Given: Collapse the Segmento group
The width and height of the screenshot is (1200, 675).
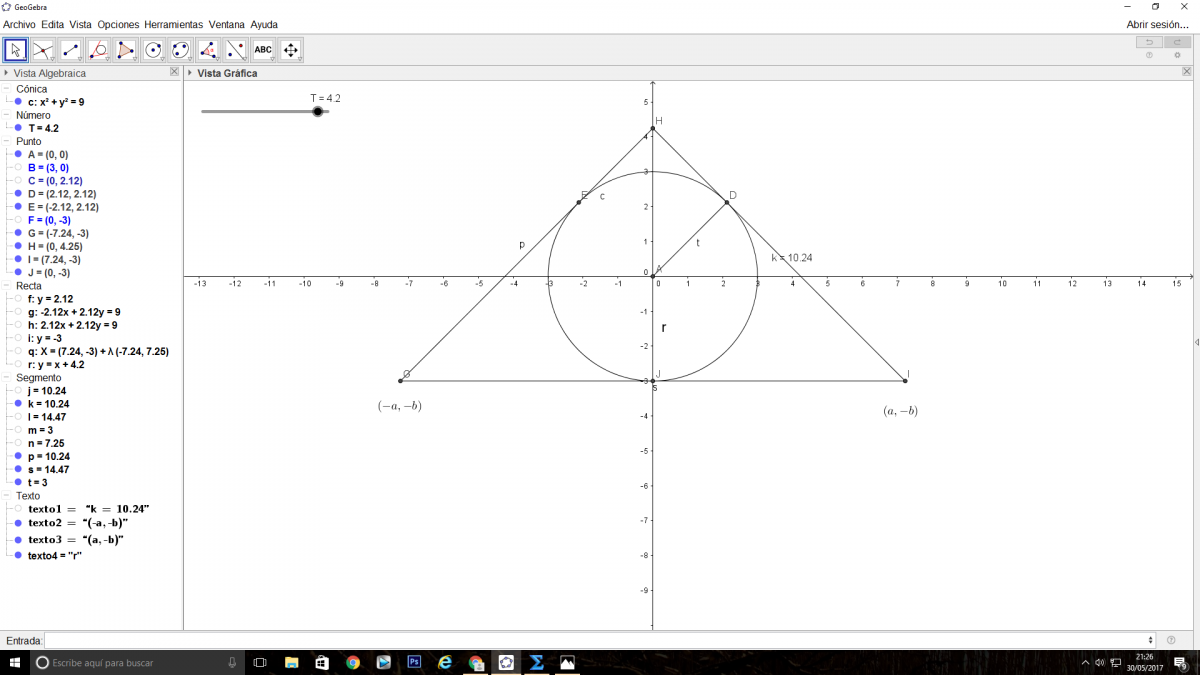Looking at the screenshot, I should pyautogui.click(x=7, y=378).
